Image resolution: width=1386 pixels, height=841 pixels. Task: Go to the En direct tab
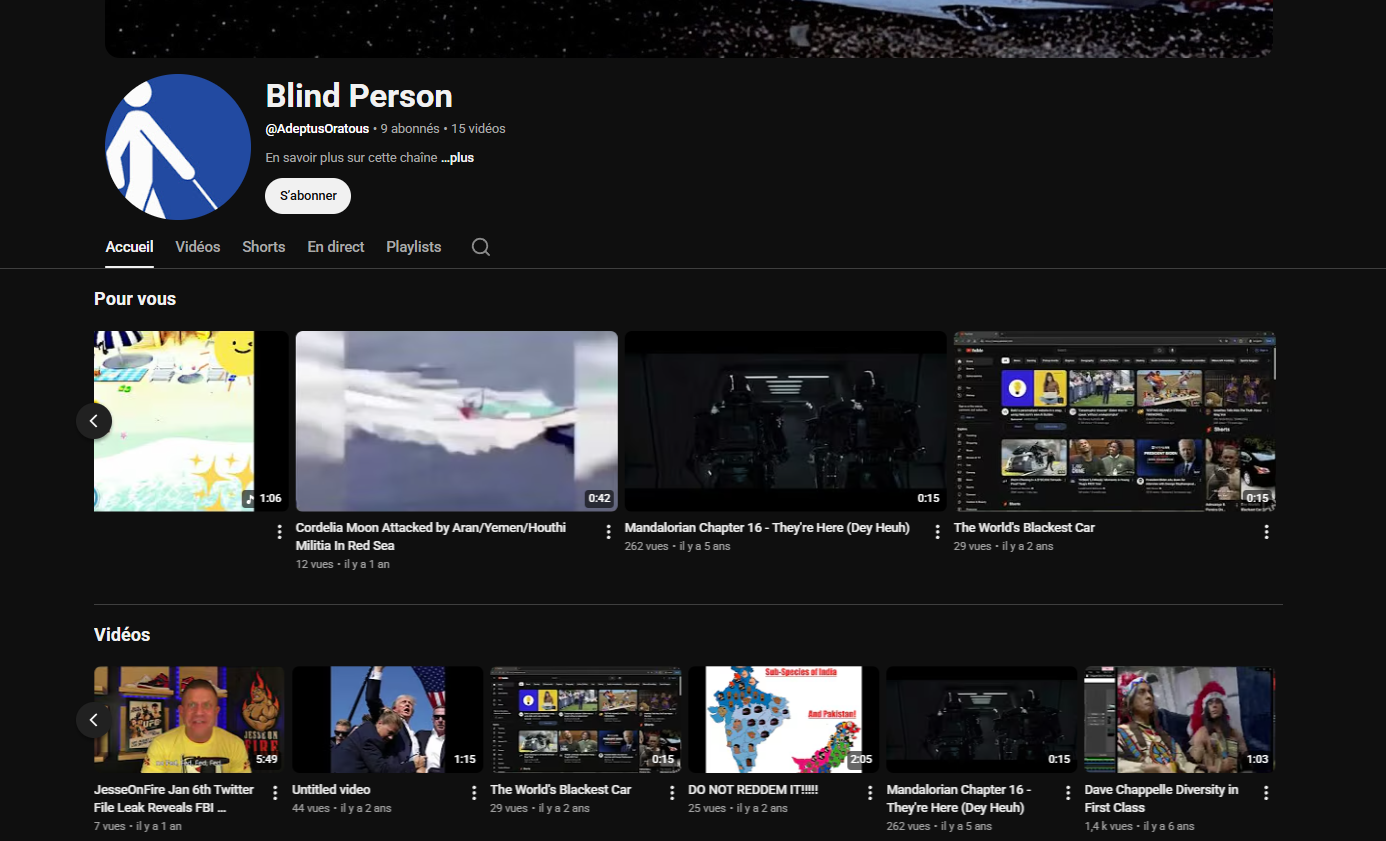point(336,247)
